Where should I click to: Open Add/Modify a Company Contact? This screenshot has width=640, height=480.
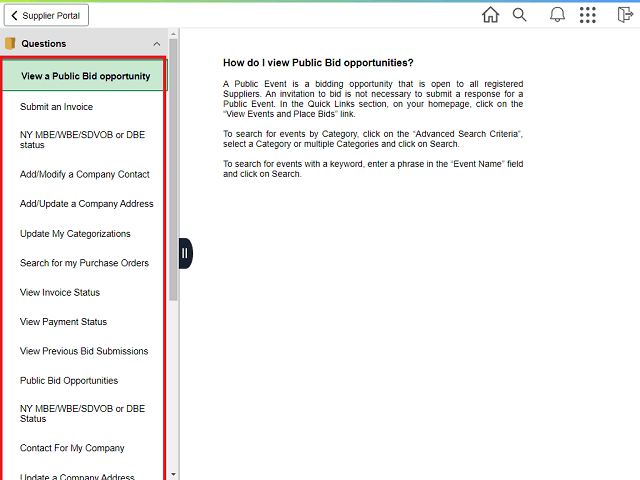pyautogui.click(x=84, y=174)
